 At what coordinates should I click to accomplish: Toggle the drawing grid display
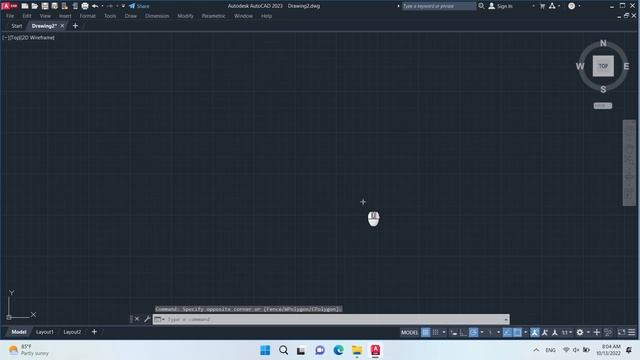tap(425, 333)
